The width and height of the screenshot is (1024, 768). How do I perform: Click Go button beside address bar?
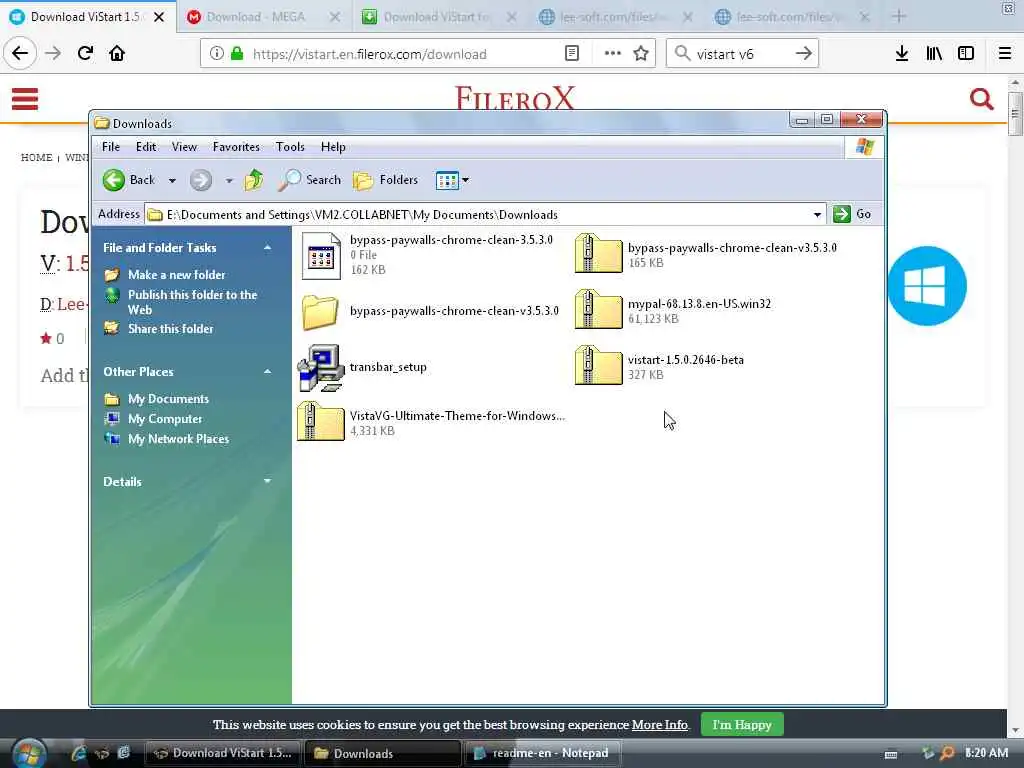[852, 214]
